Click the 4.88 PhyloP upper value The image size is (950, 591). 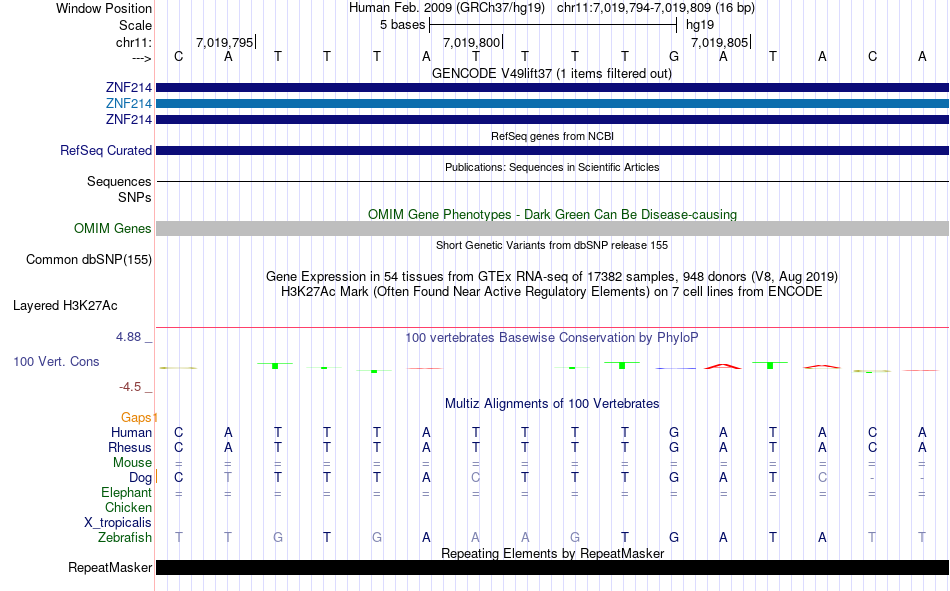(128, 337)
